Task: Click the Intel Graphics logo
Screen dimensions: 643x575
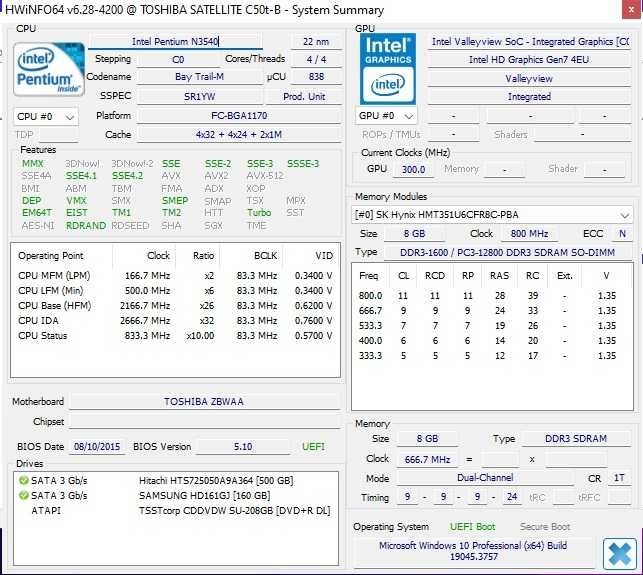Action: tap(388, 69)
